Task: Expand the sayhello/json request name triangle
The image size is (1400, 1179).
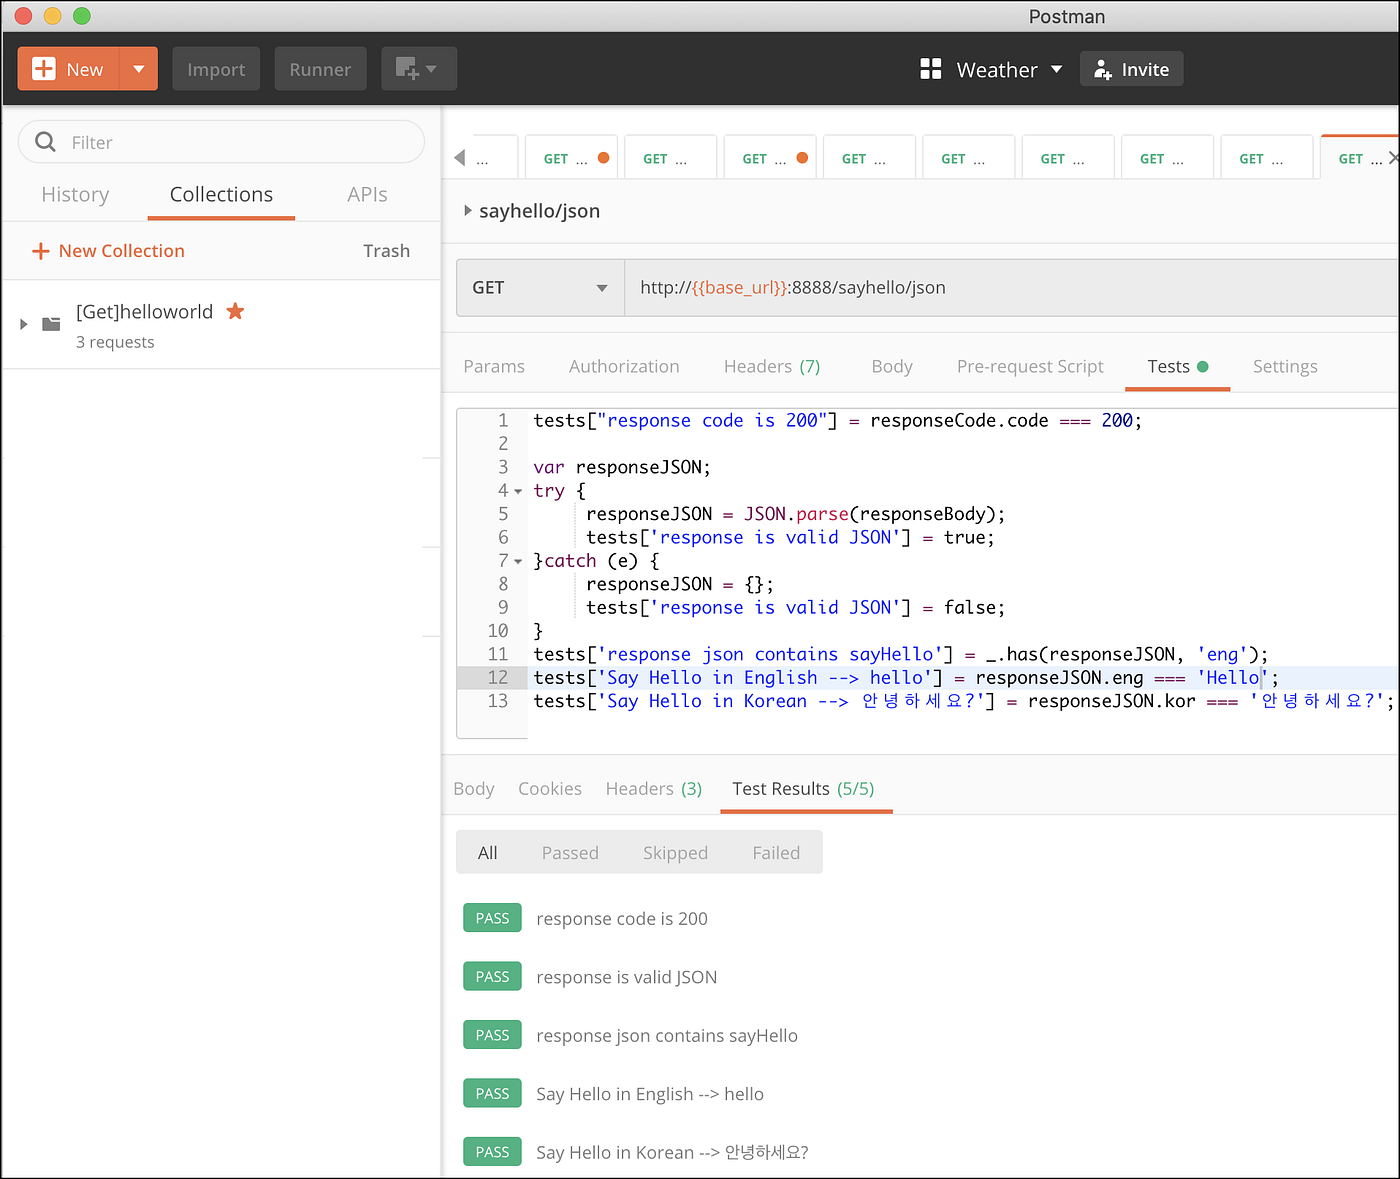Action: pos(467,211)
